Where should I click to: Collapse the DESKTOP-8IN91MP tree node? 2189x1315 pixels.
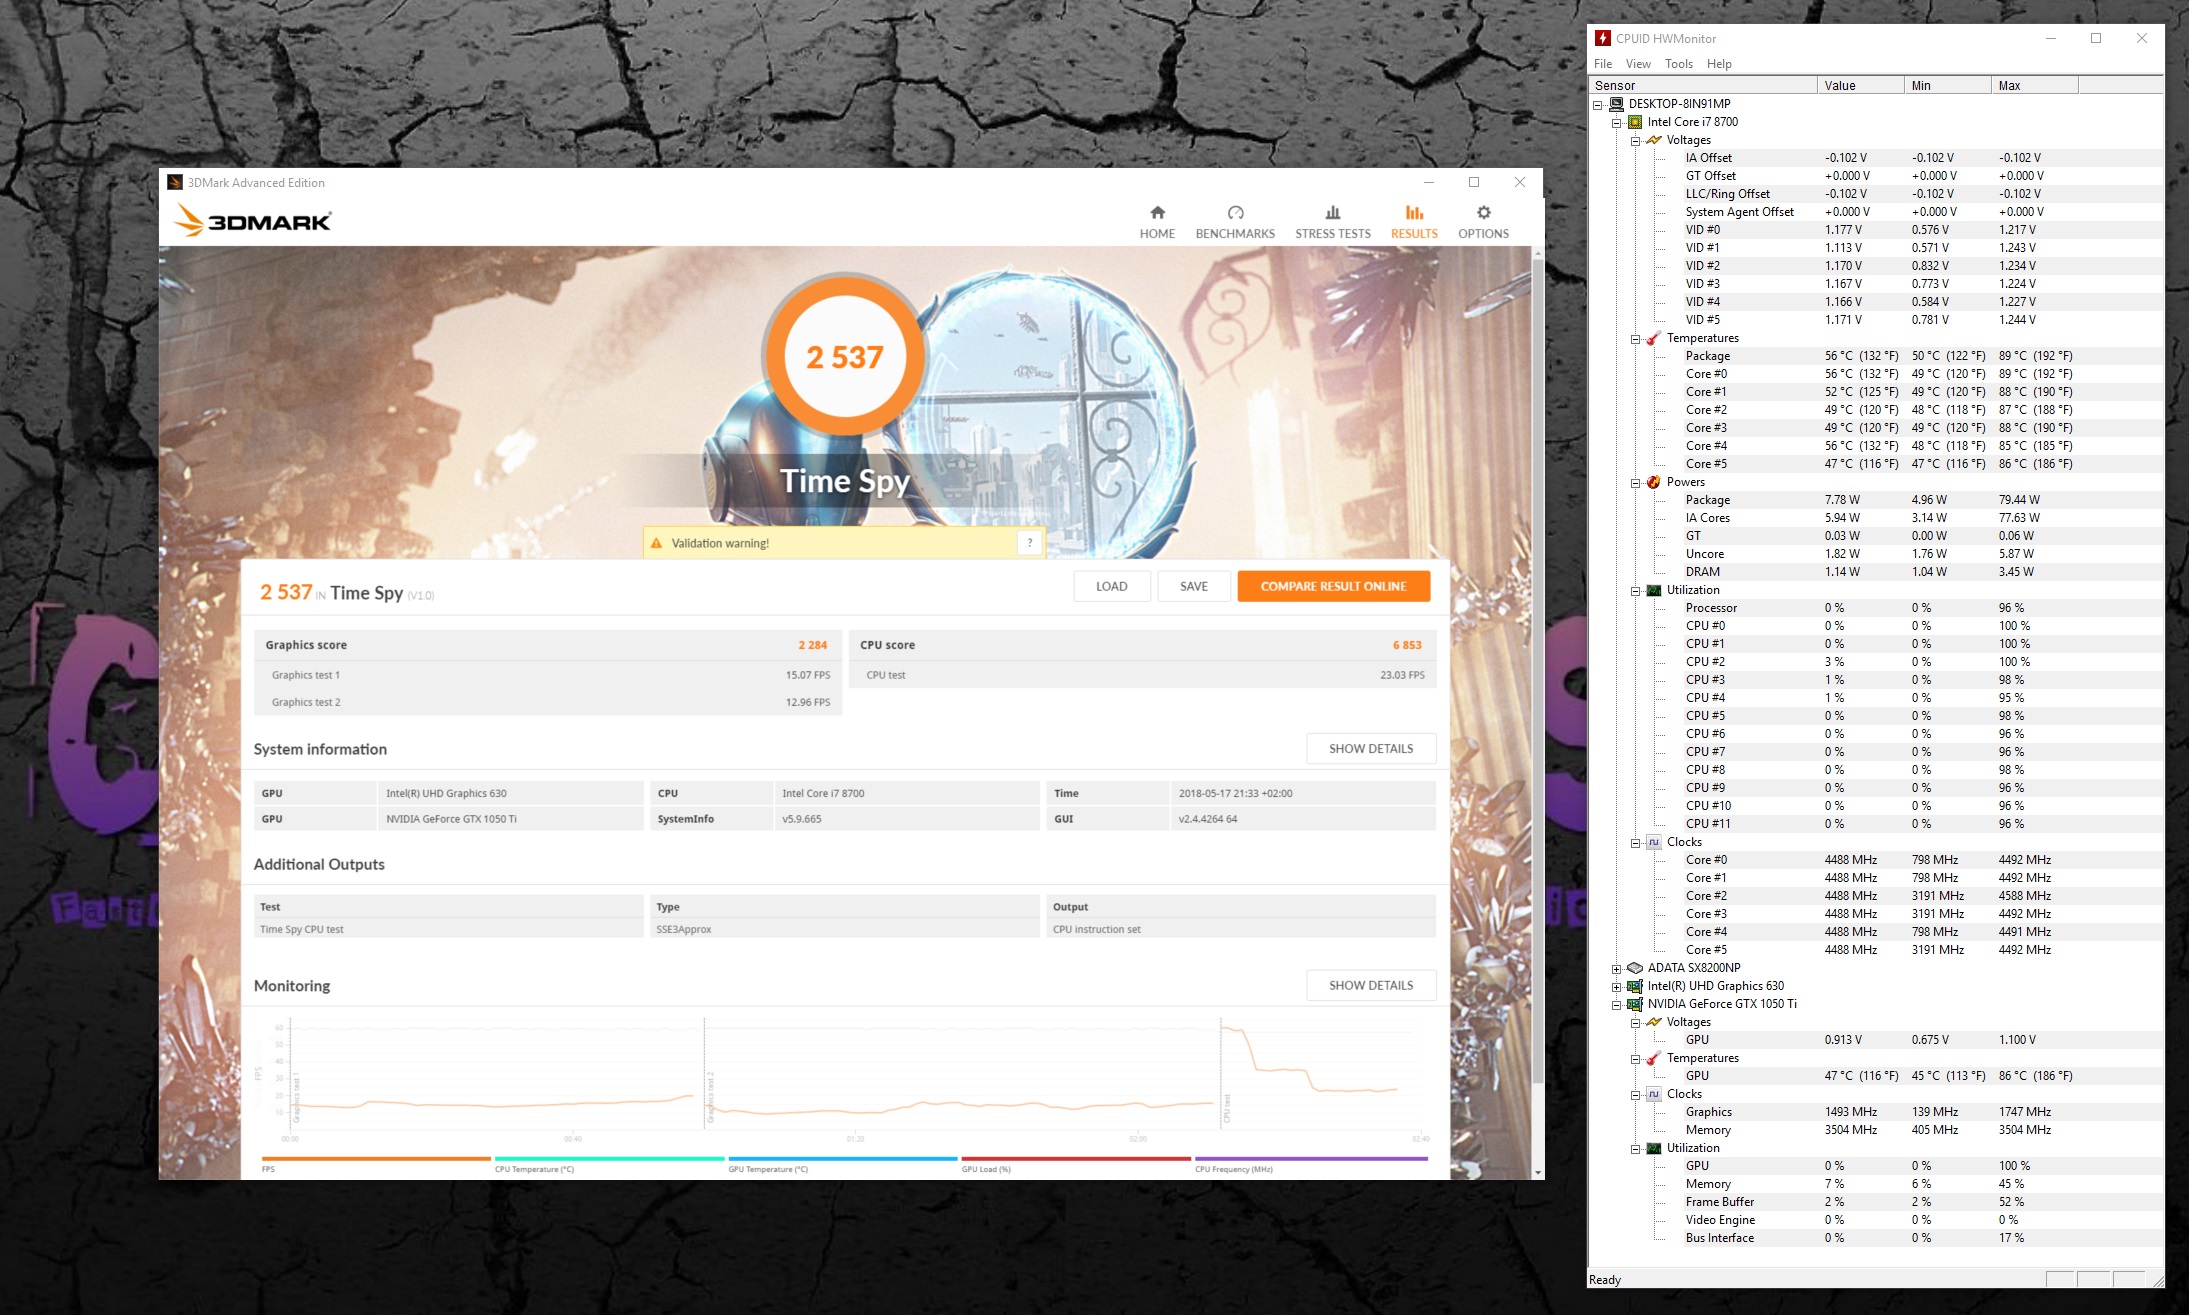(1597, 105)
